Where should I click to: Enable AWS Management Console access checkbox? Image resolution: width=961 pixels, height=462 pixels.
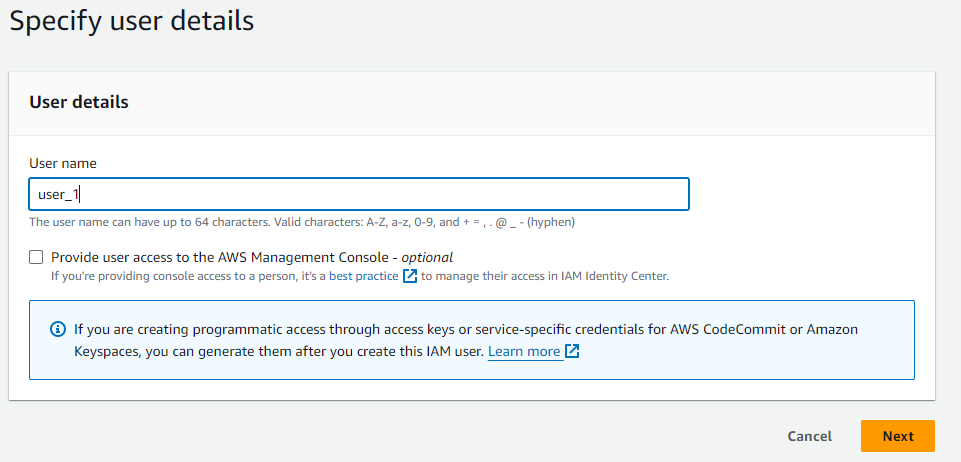[x=37, y=257]
